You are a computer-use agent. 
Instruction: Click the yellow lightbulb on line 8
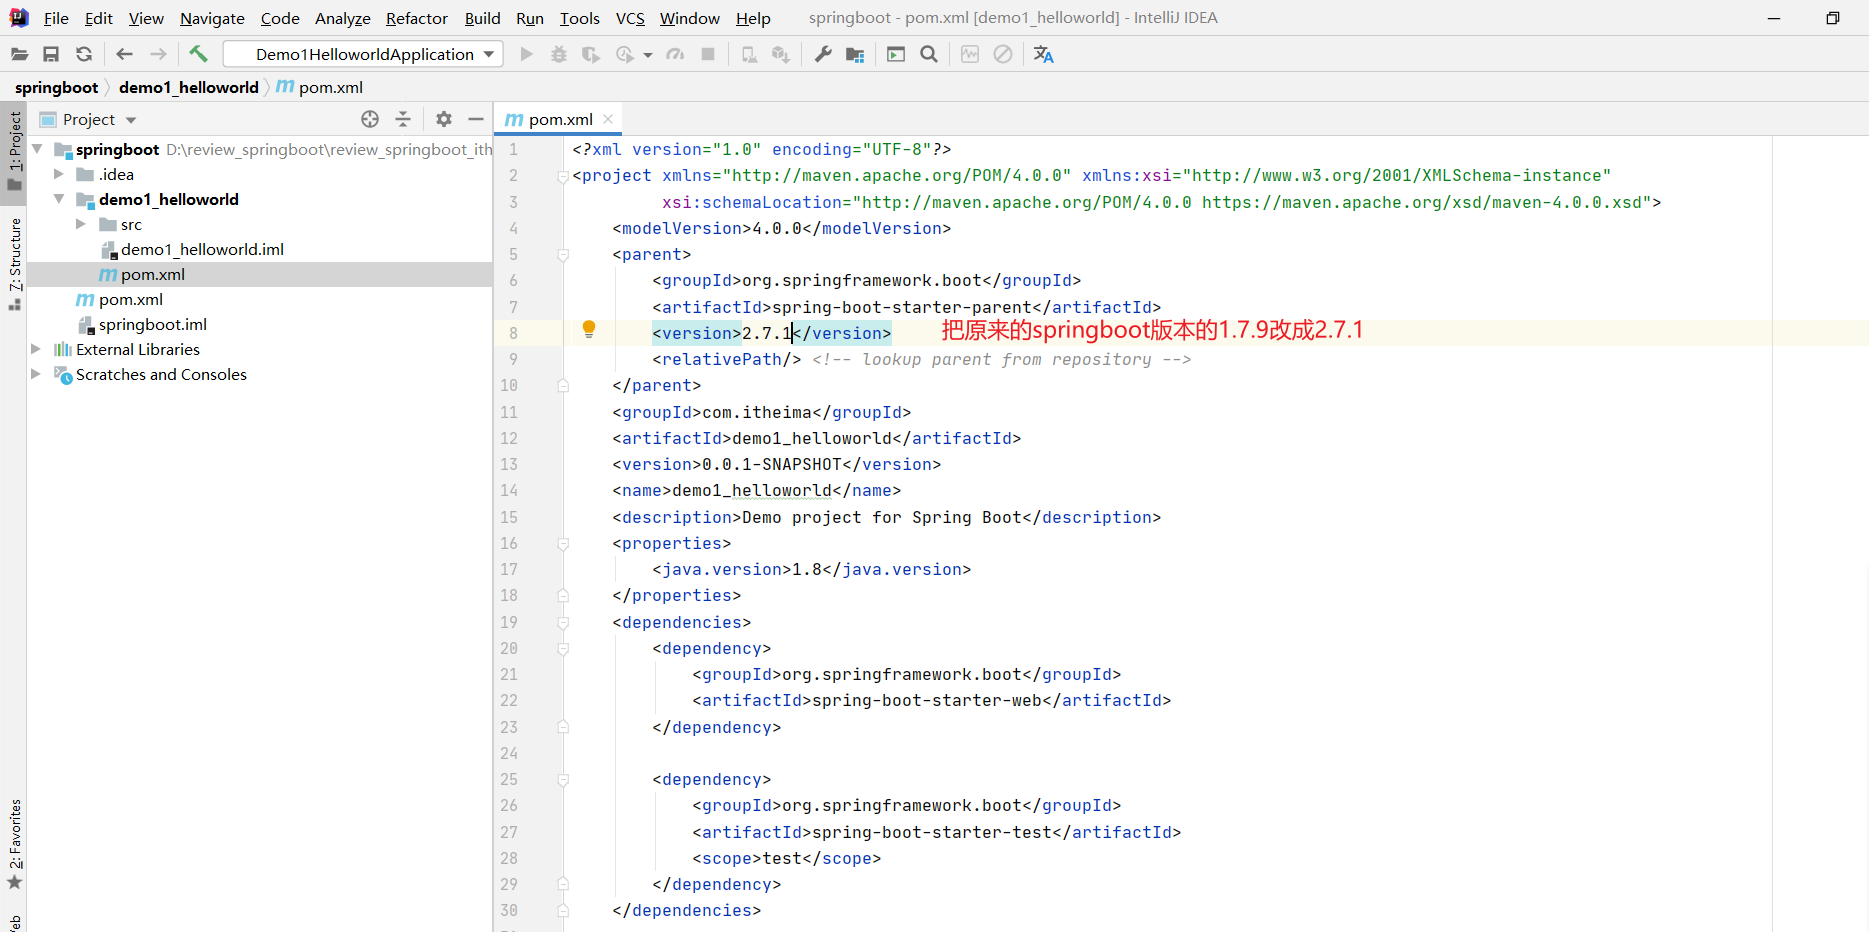tap(589, 329)
